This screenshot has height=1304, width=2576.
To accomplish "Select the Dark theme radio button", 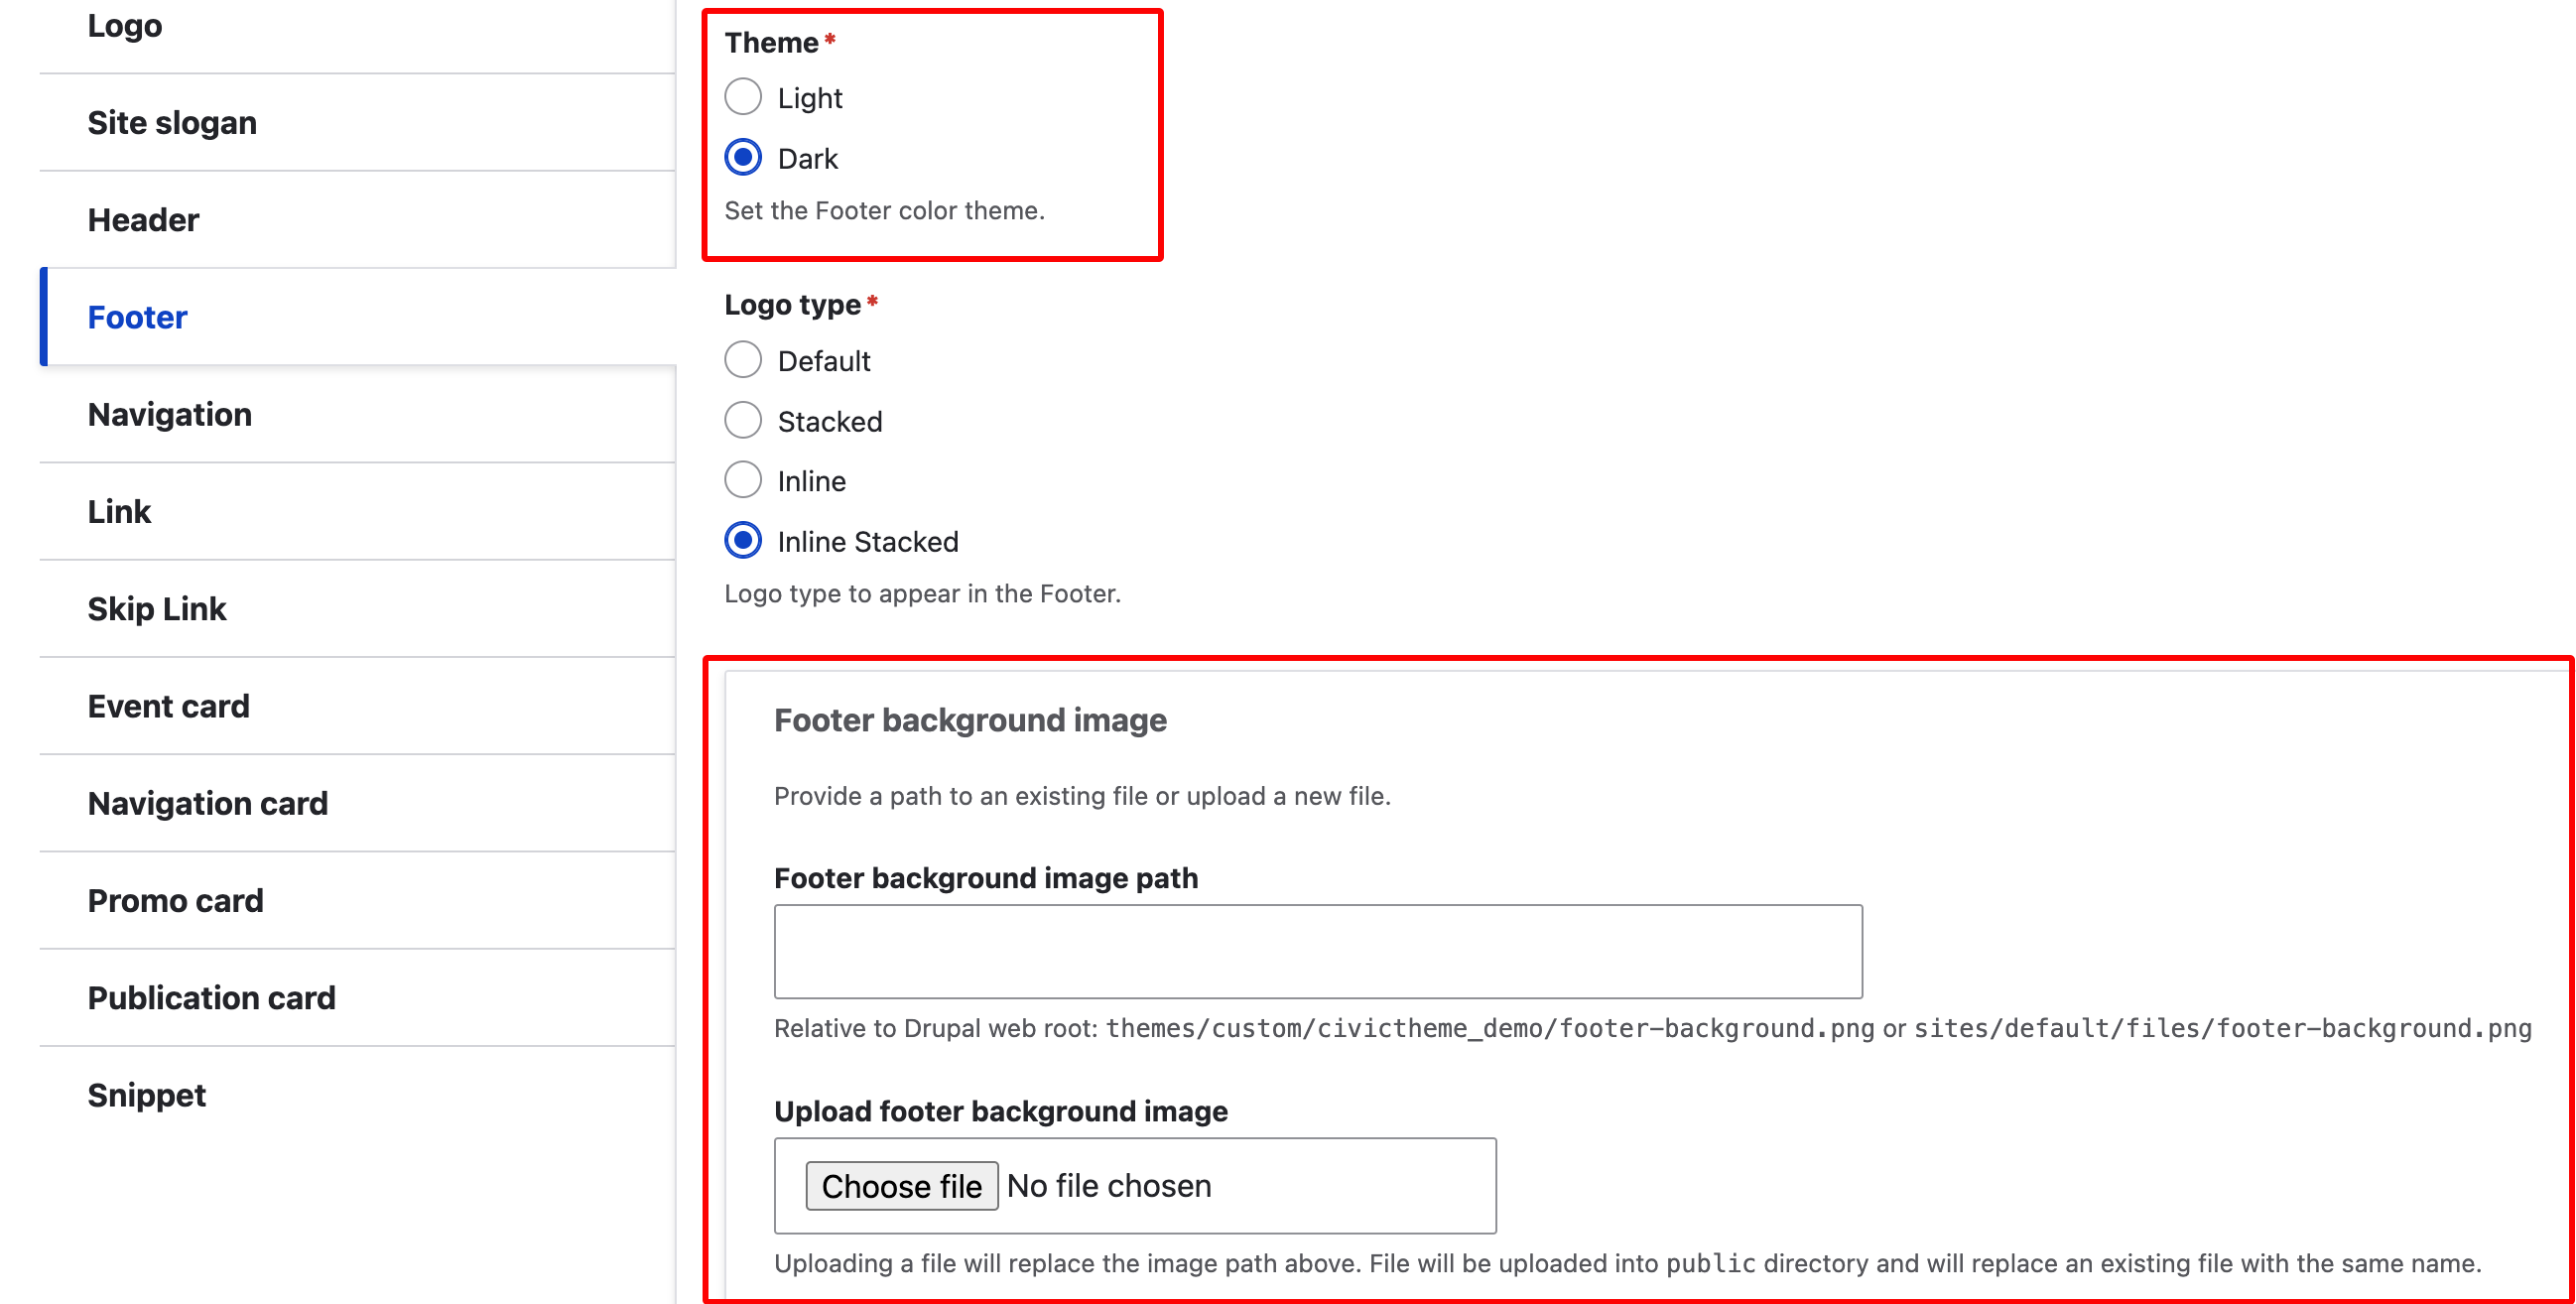I will pos(743,158).
